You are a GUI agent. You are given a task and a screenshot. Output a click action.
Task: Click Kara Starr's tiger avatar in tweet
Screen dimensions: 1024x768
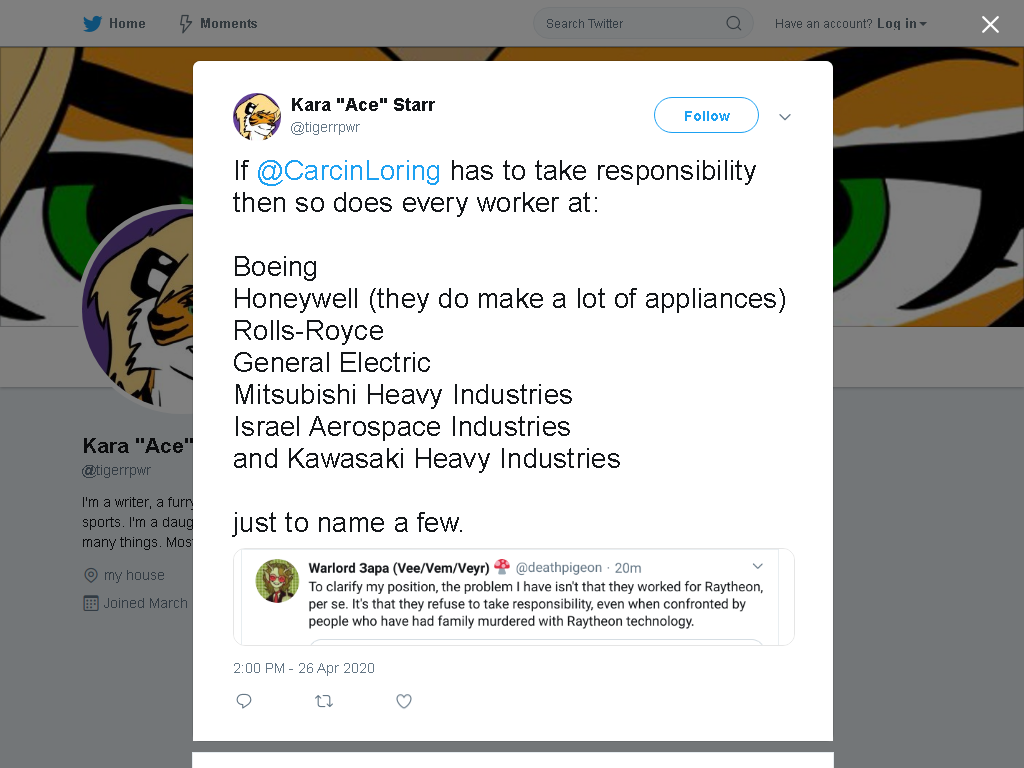click(x=257, y=117)
